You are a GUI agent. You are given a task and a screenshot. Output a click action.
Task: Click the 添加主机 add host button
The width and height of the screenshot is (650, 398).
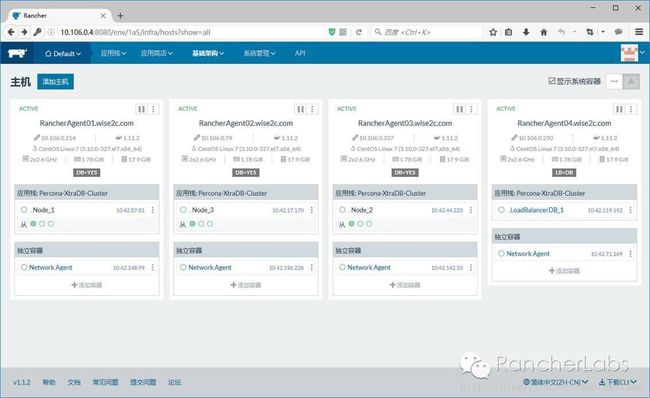pyautogui.click(x=56, y=82)
